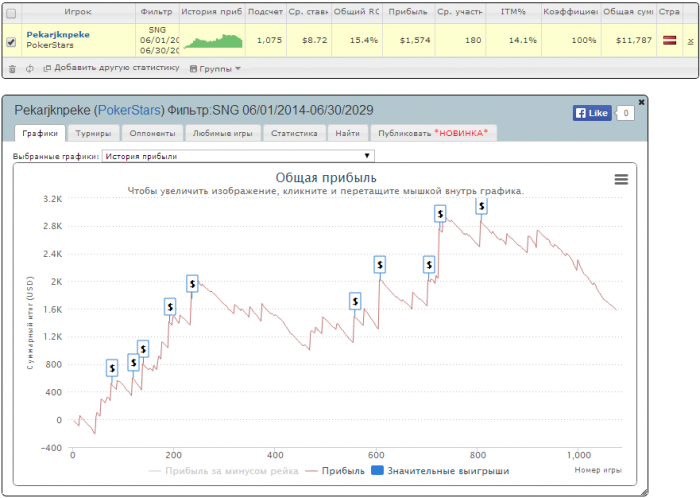The image size is (700, 498).
Task: Click the trash delete icon below table
Action: (x=12, y=69)
